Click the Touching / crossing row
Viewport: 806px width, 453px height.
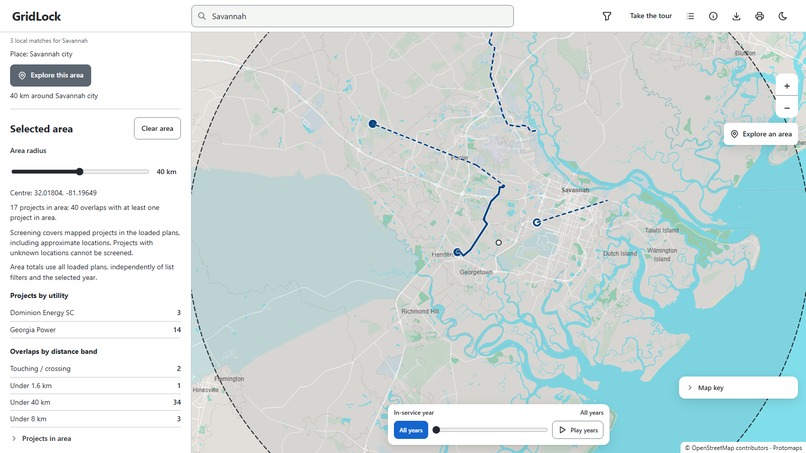[95, 369]
